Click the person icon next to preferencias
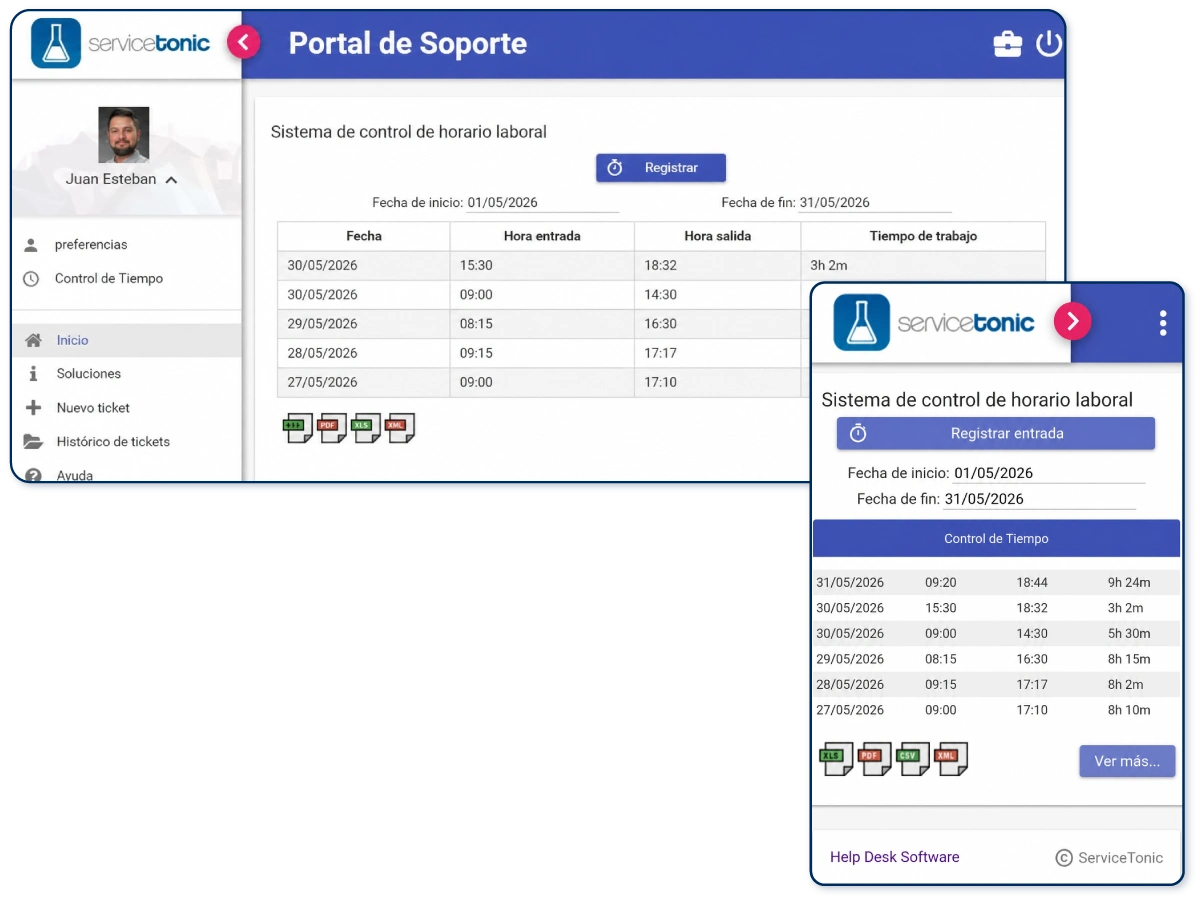Viewport: 1200px width, 899px height. (32, 245)
